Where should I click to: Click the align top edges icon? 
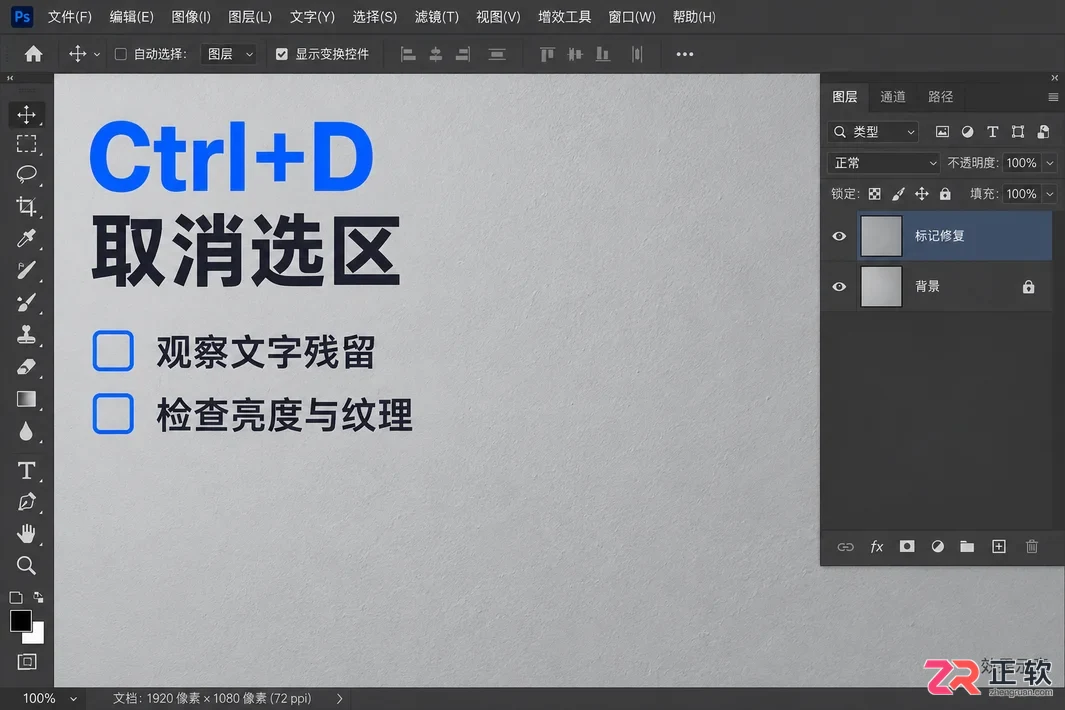point(547,54)
